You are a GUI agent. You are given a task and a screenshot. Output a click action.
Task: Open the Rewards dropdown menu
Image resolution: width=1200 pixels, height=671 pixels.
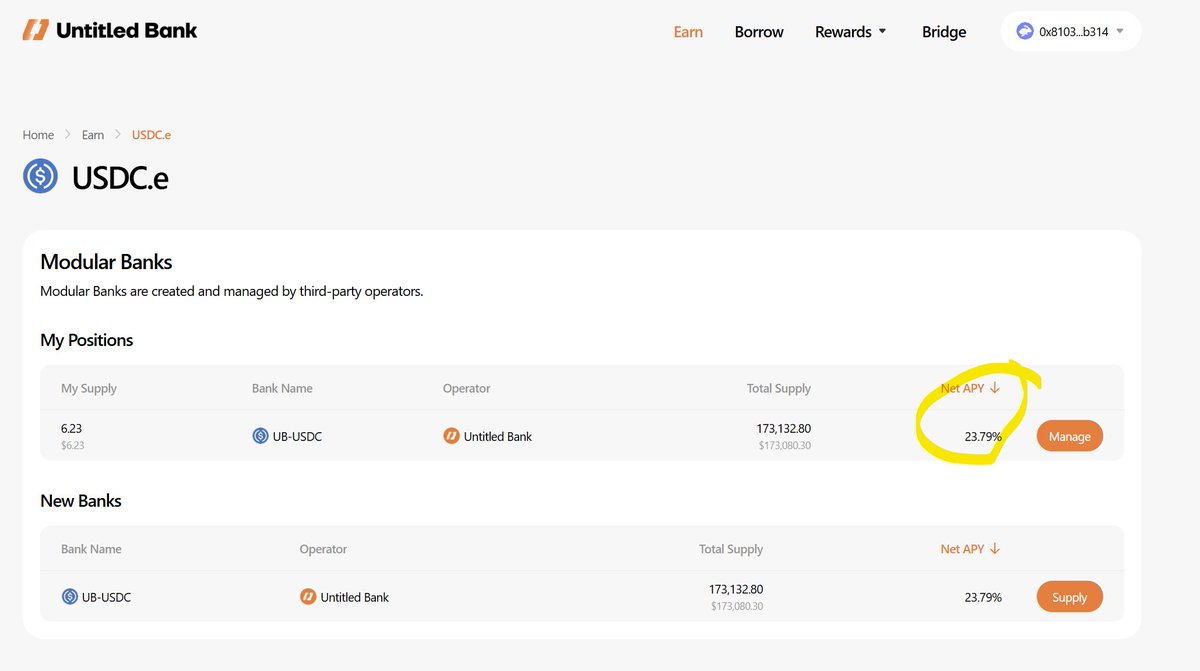tap(851, 32)
